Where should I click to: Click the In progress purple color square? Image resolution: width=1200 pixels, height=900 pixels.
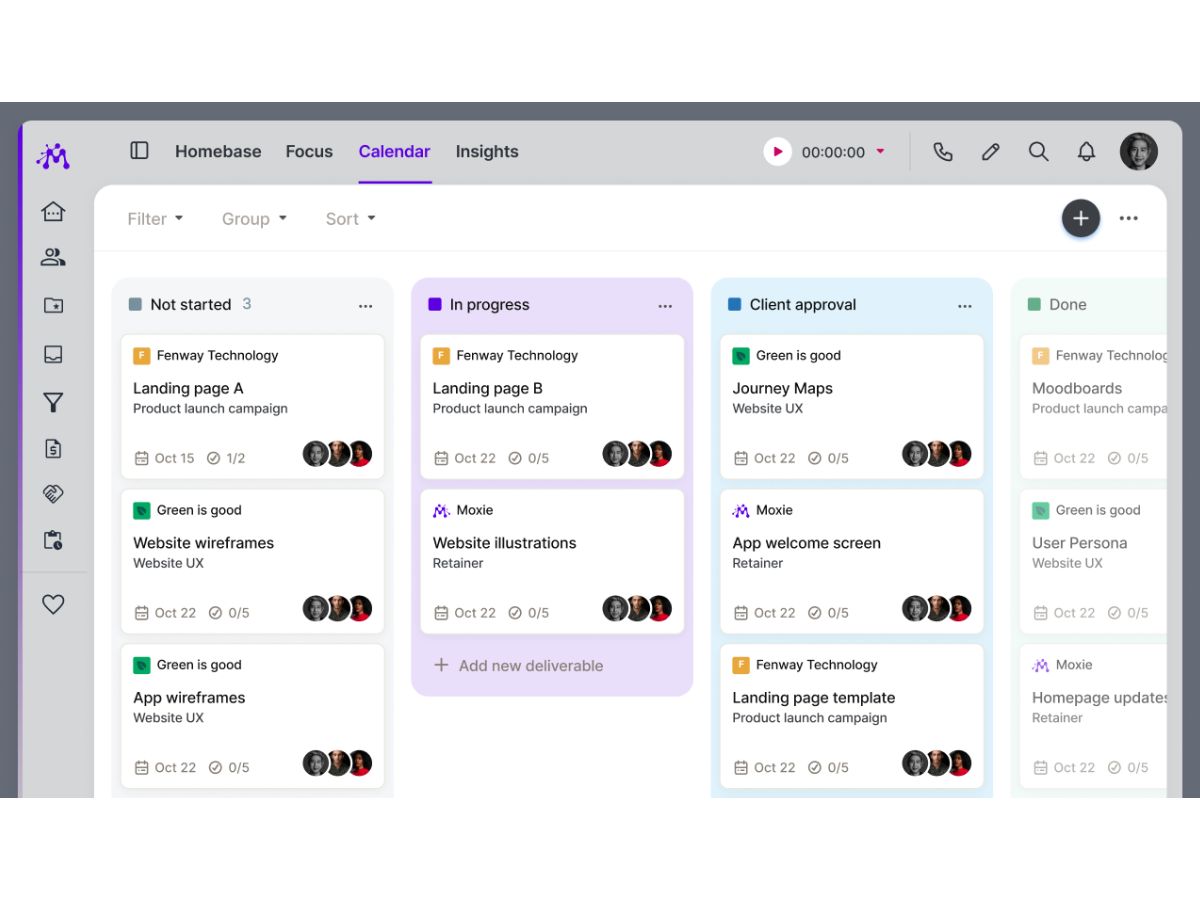pyautogui.click(x=435, y=304)
